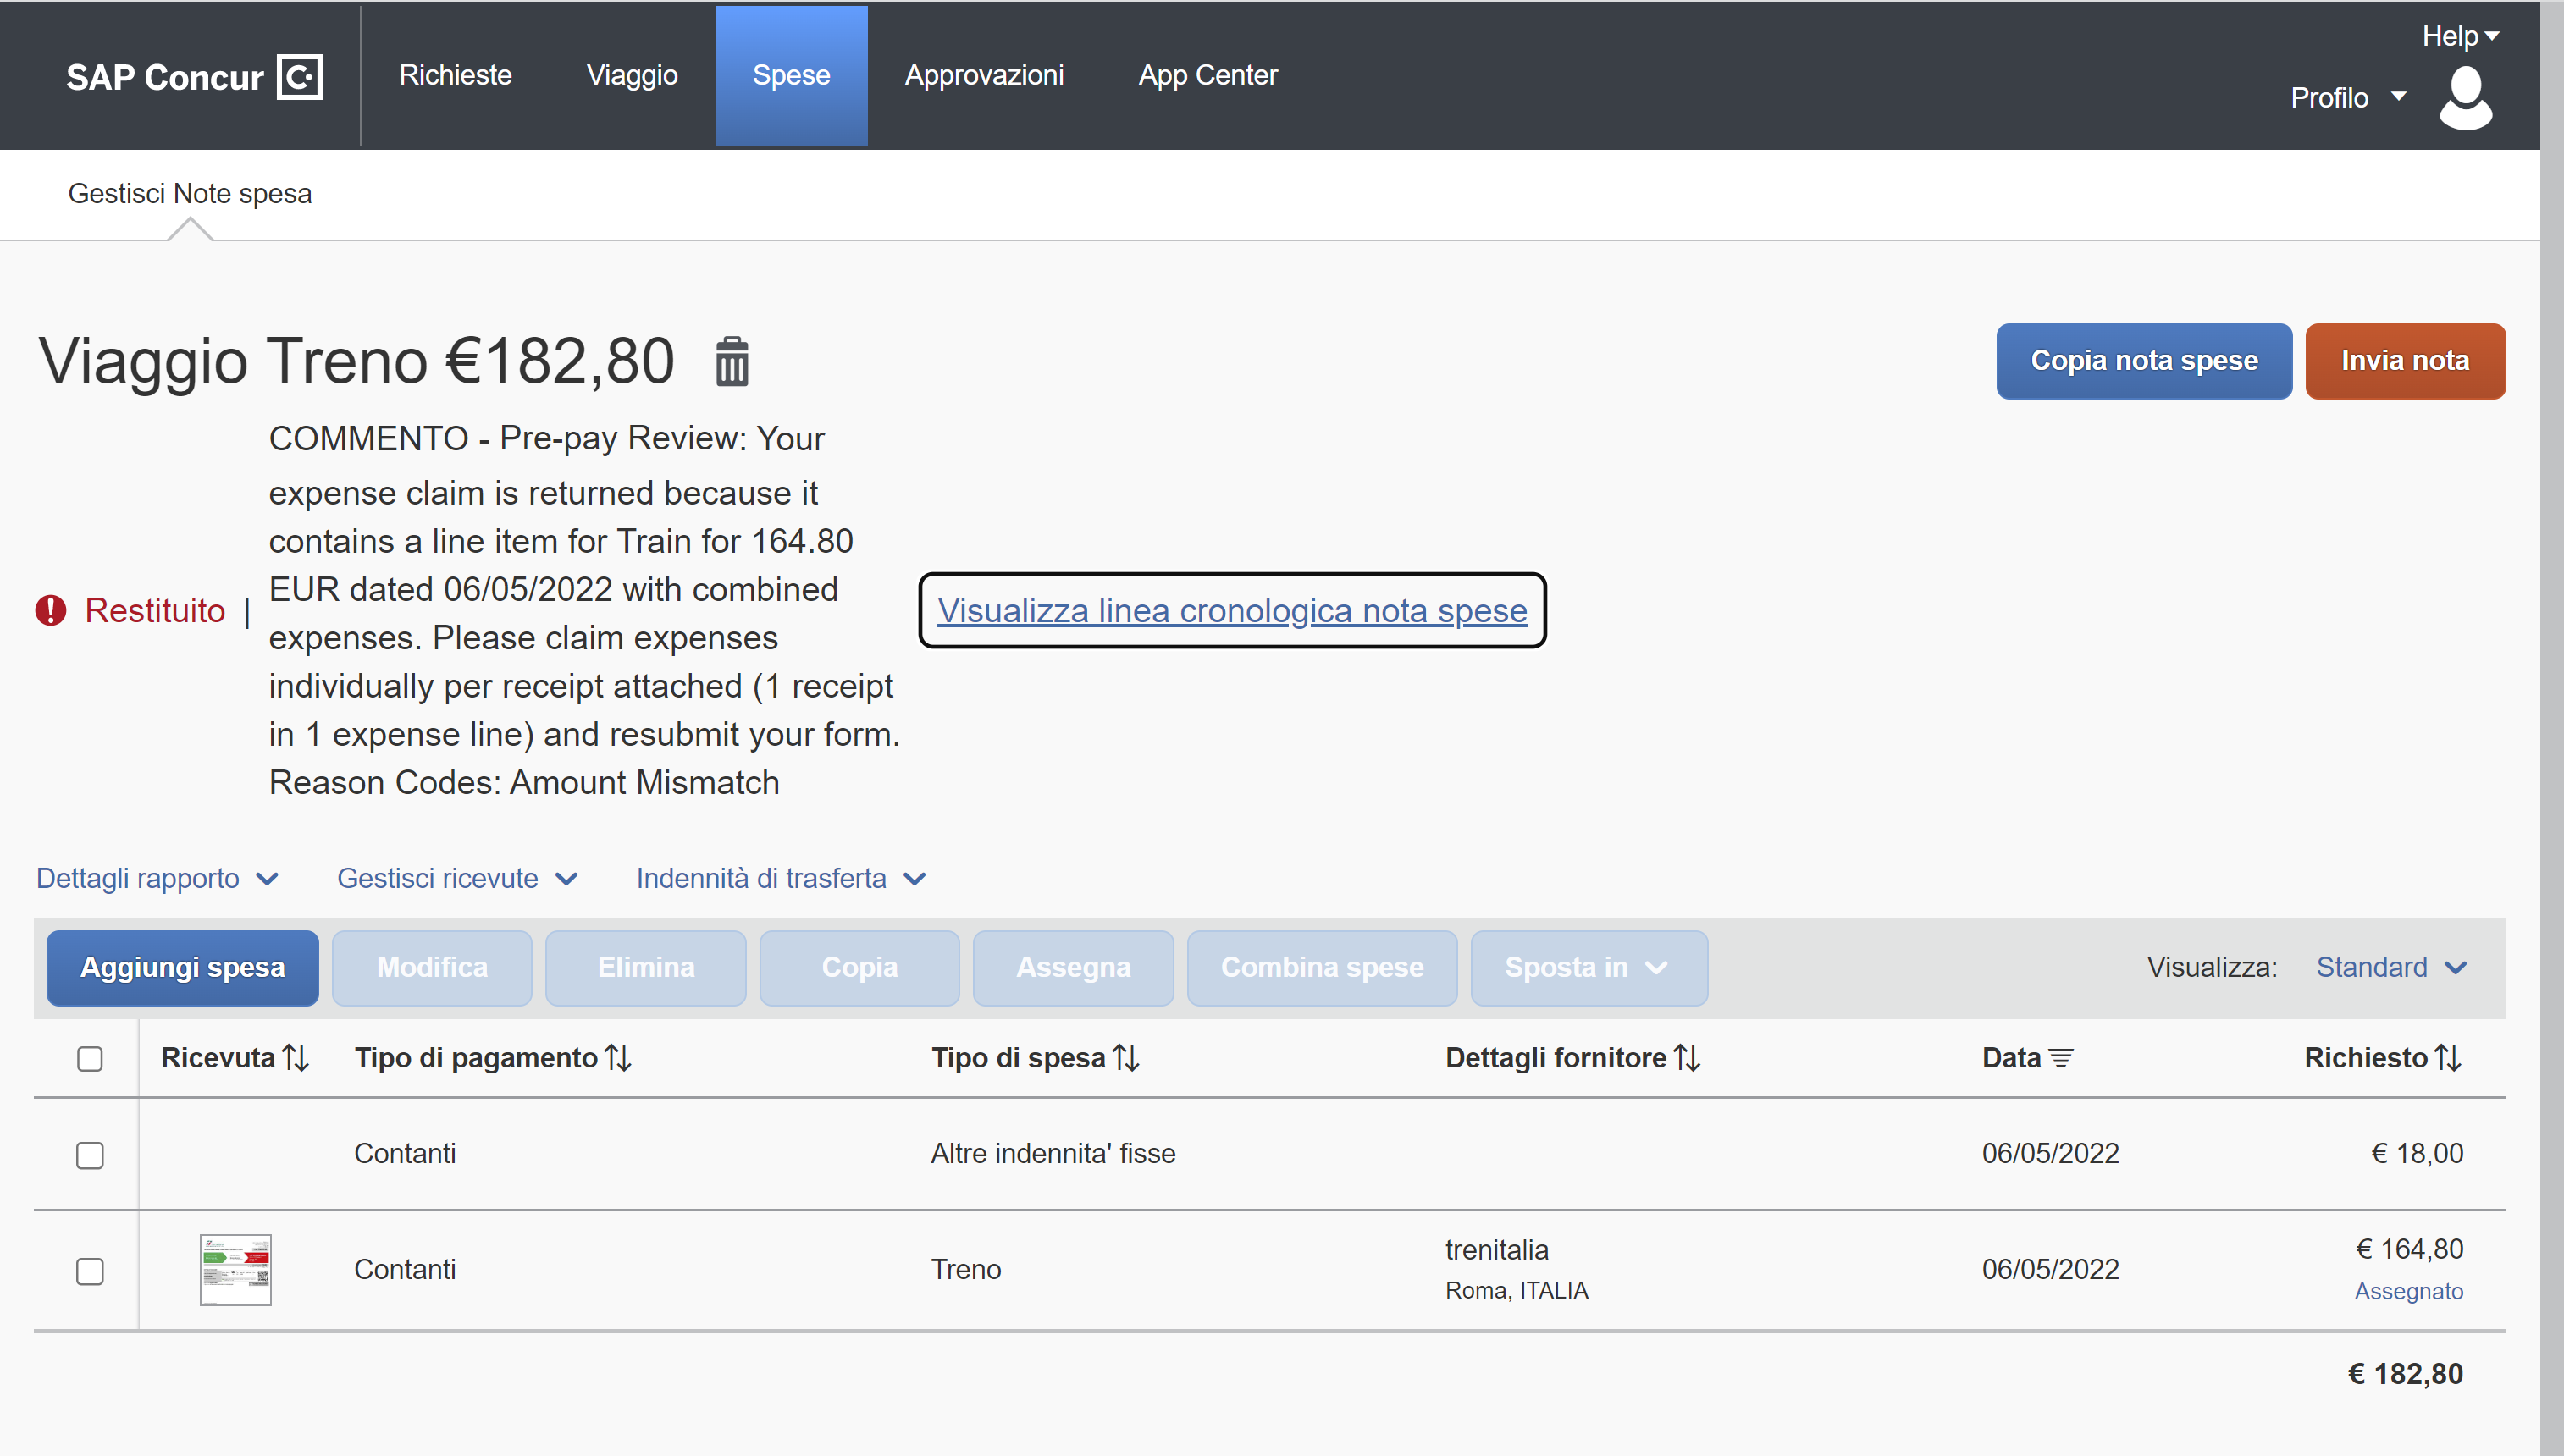
Task: Sort by Dettagli fornitore arrows
Action: [x=1687, y=1058]
